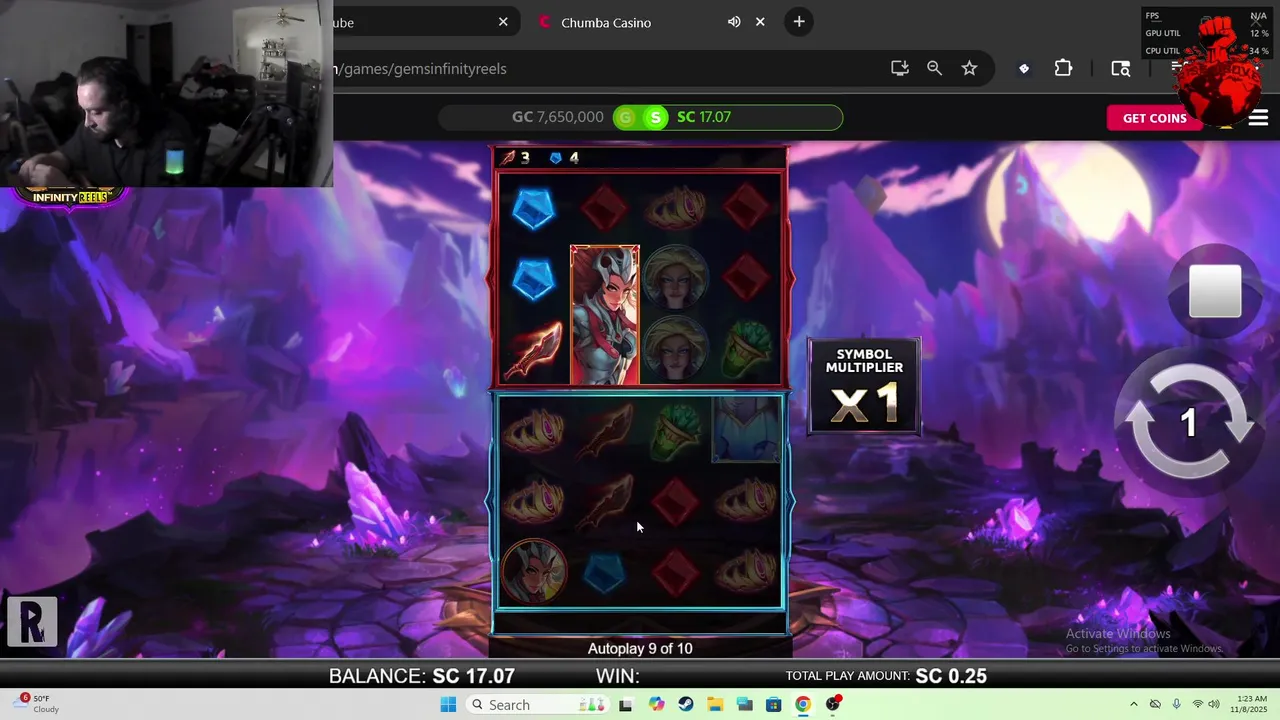Click the Chrome icon in the taskbar

803,704
